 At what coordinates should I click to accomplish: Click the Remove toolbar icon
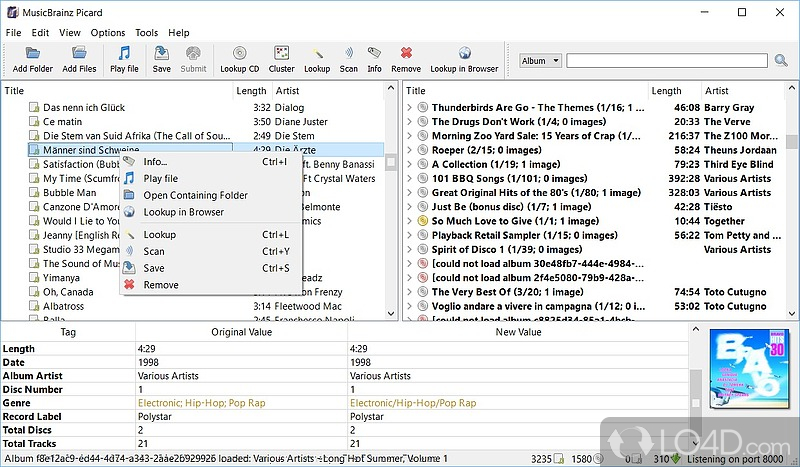pyautogui.click(x=406, y=53)
